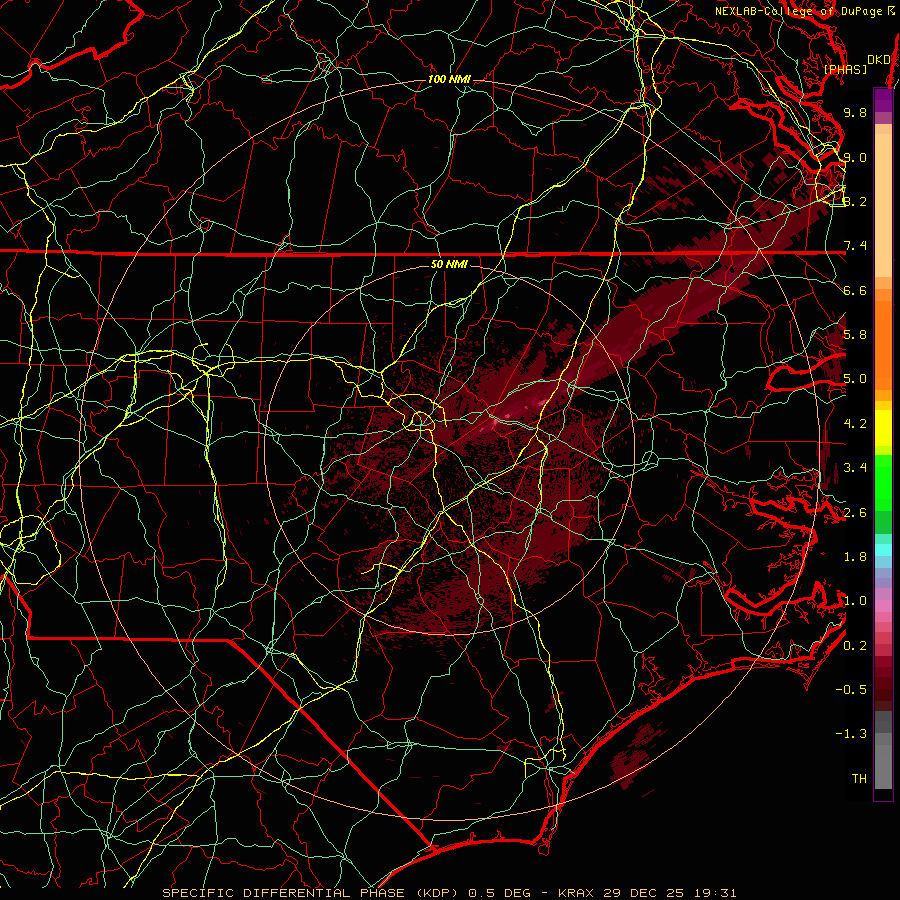Screen dimensions: 900x900
Task: Click the 5.8 value on color scale
Action: coord(855,335)
